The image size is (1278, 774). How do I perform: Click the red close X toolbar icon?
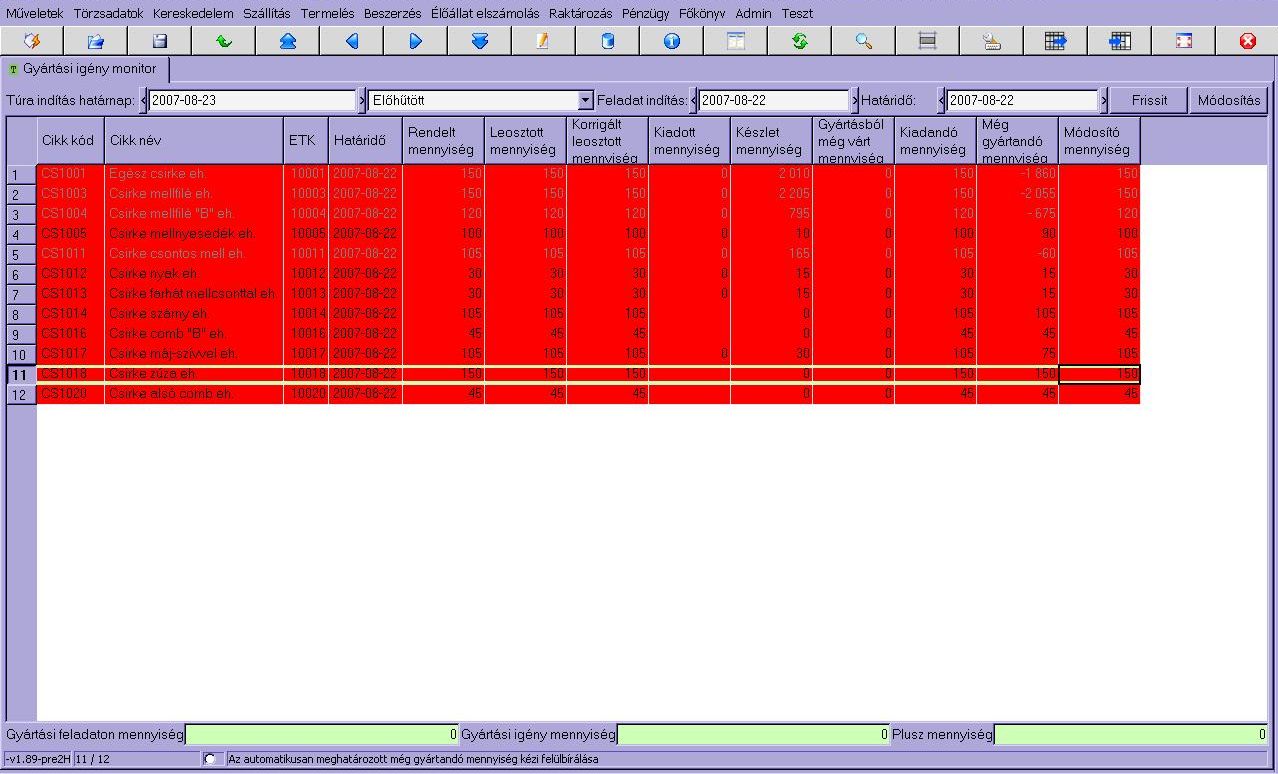tap(1247, 41)
